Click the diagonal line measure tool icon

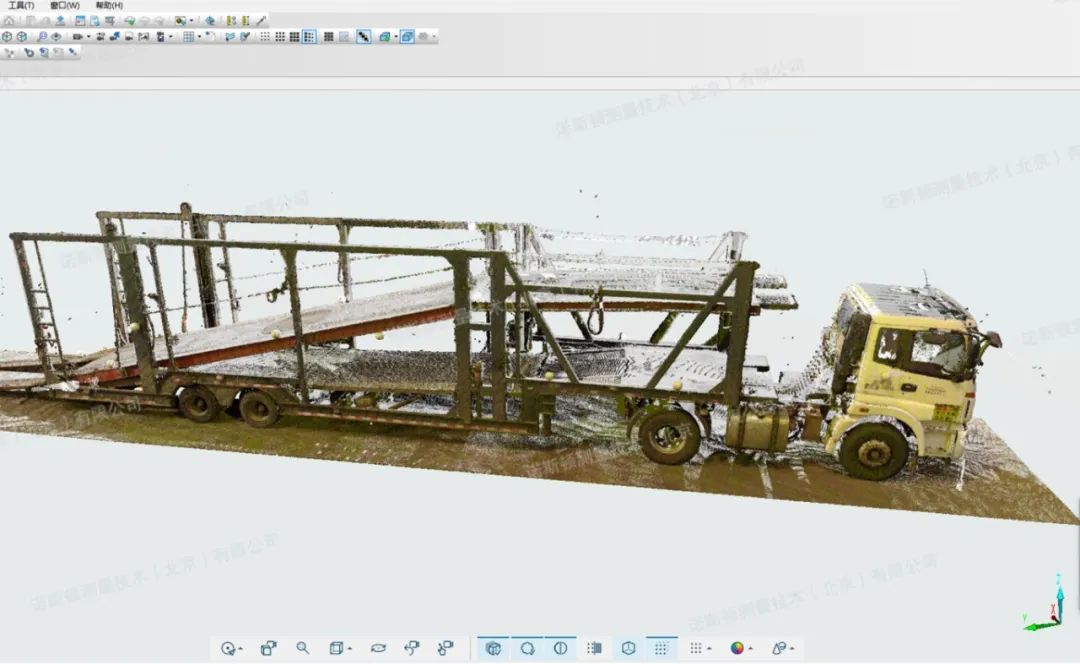(x=261, y=21)
